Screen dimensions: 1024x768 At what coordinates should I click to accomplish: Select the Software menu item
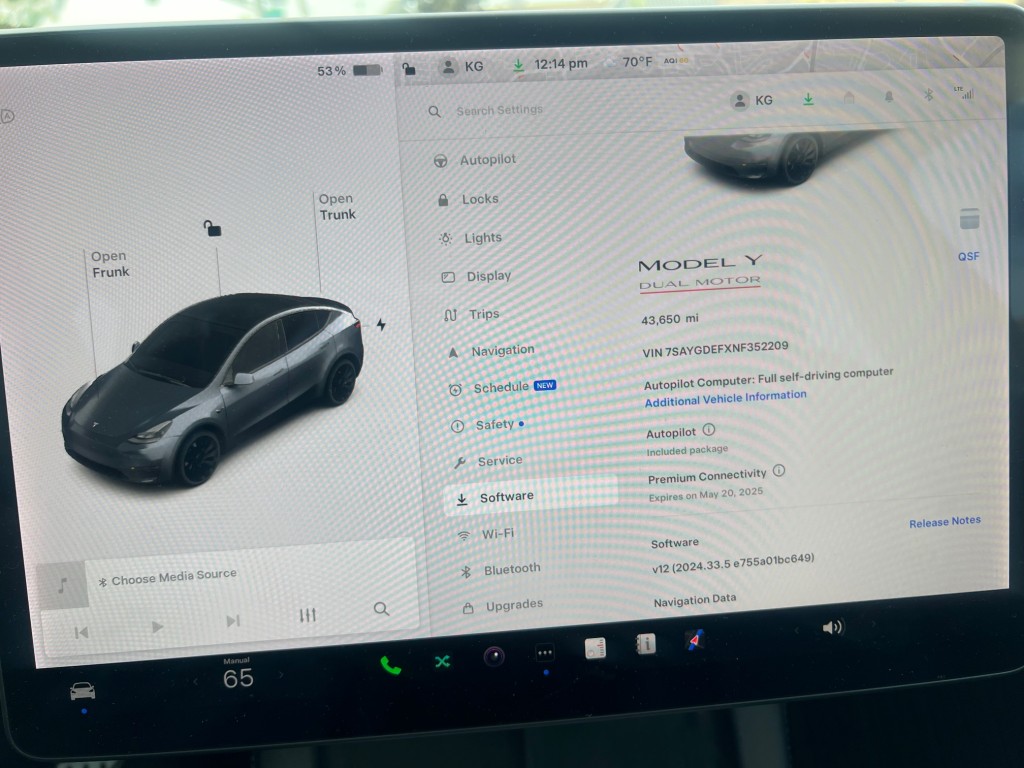click(x=530, y=497)
